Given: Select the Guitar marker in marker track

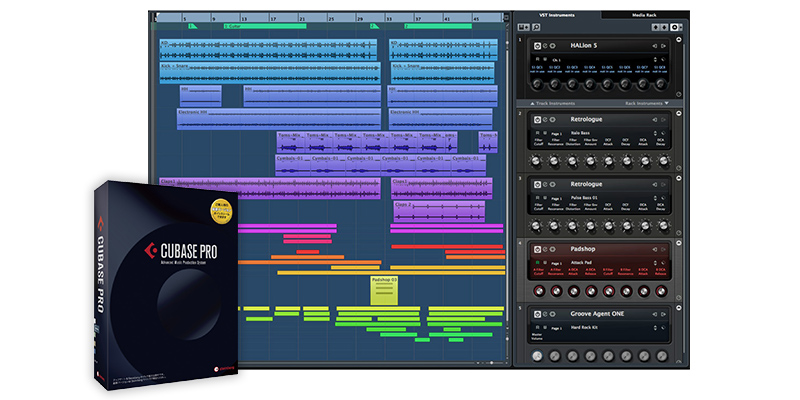Looking at the screenshot, I should tap(265, 26).
